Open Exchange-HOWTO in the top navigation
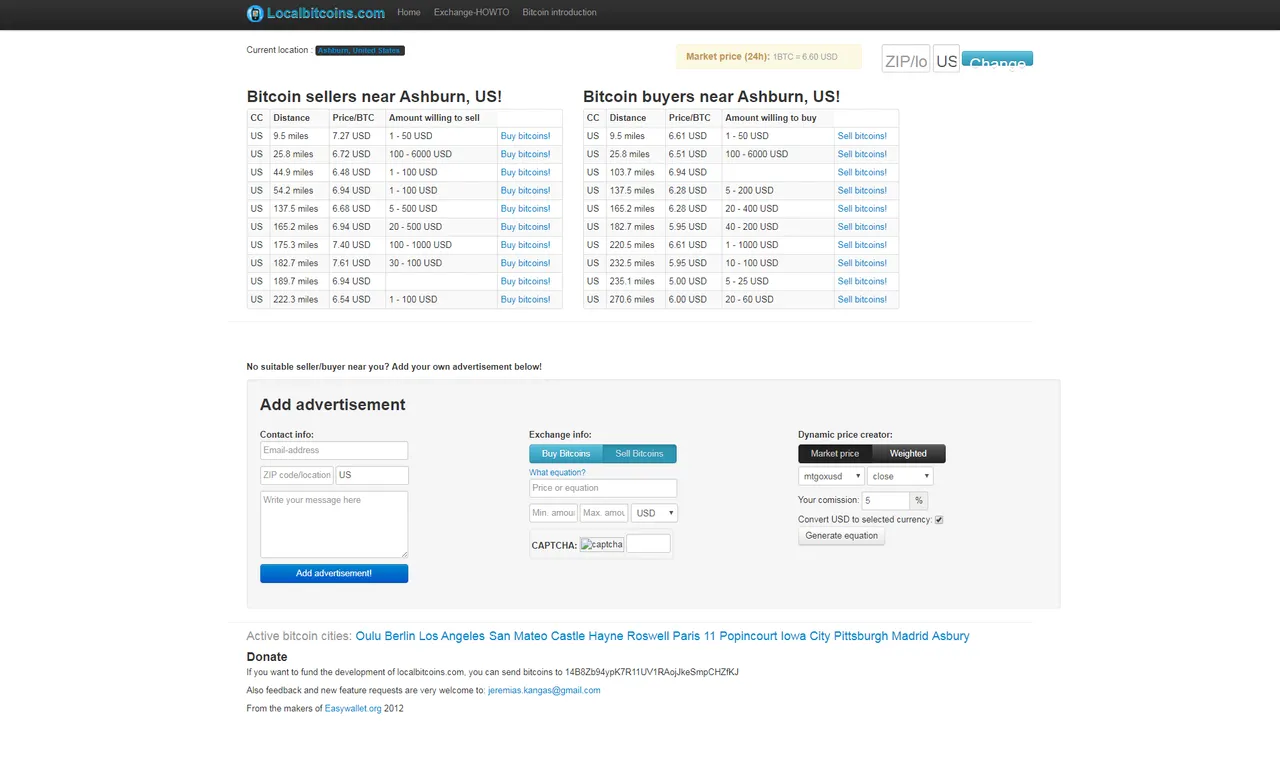The image size is (1280, 761). (x=471, y=13)
